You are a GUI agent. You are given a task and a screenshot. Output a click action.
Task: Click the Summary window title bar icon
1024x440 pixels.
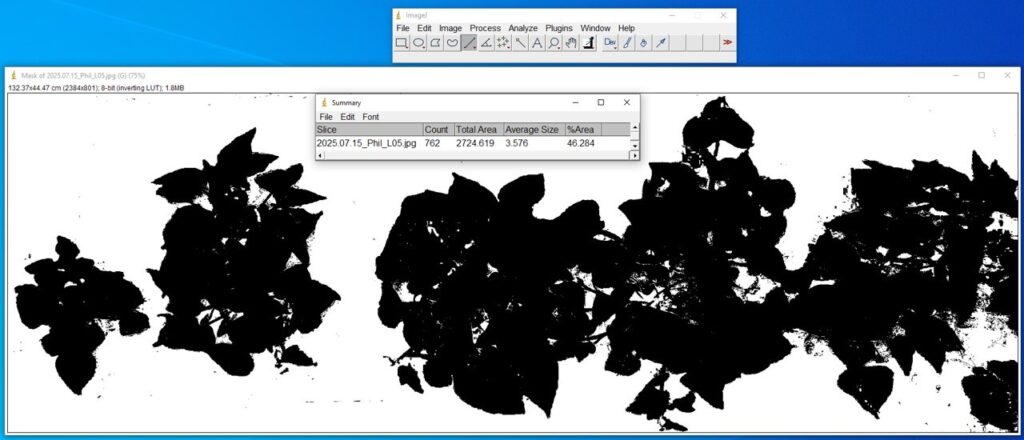click(323, 102)
